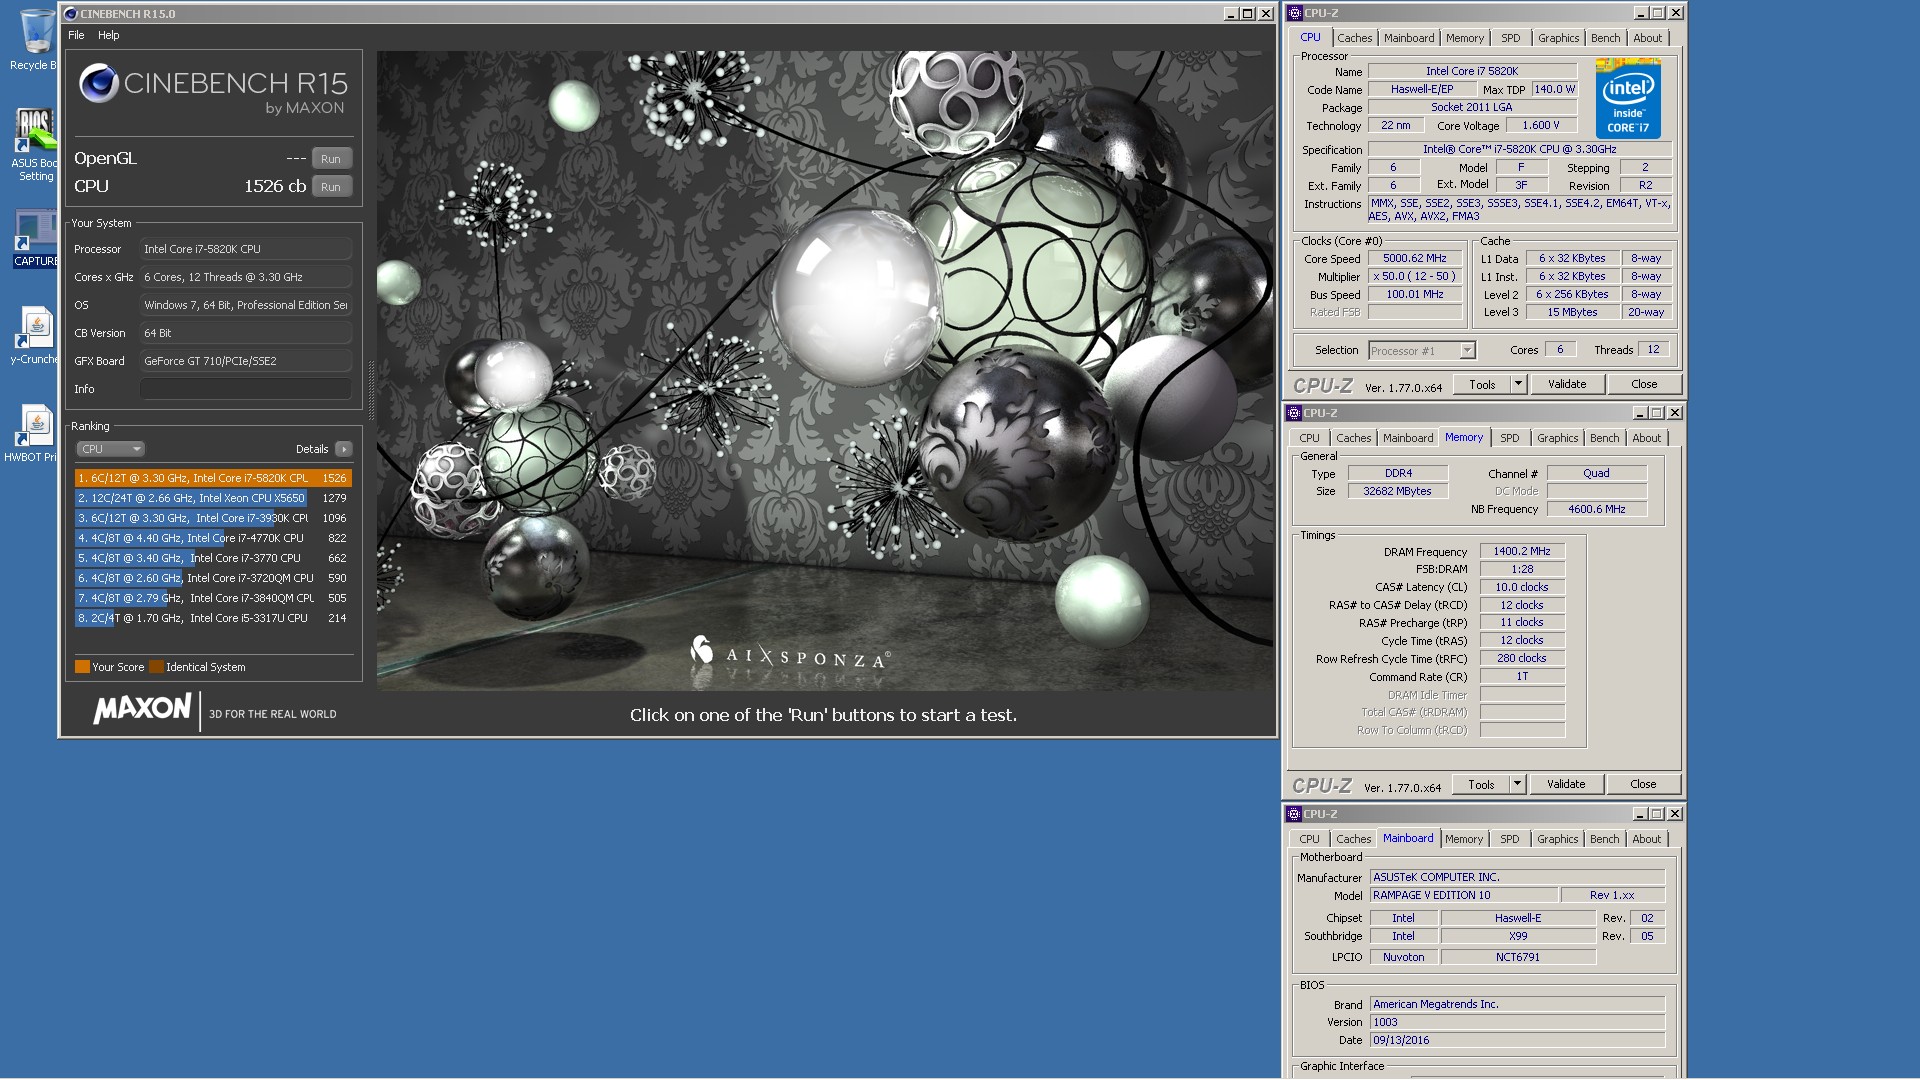
Task: Select ranking entry i7-4770K score 822
Action: (213, 538)
